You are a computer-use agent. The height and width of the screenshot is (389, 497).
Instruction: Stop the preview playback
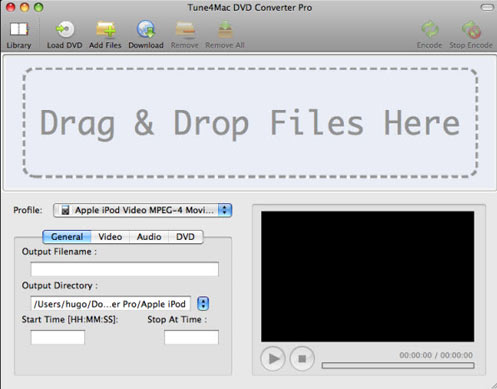pos(302,359)
